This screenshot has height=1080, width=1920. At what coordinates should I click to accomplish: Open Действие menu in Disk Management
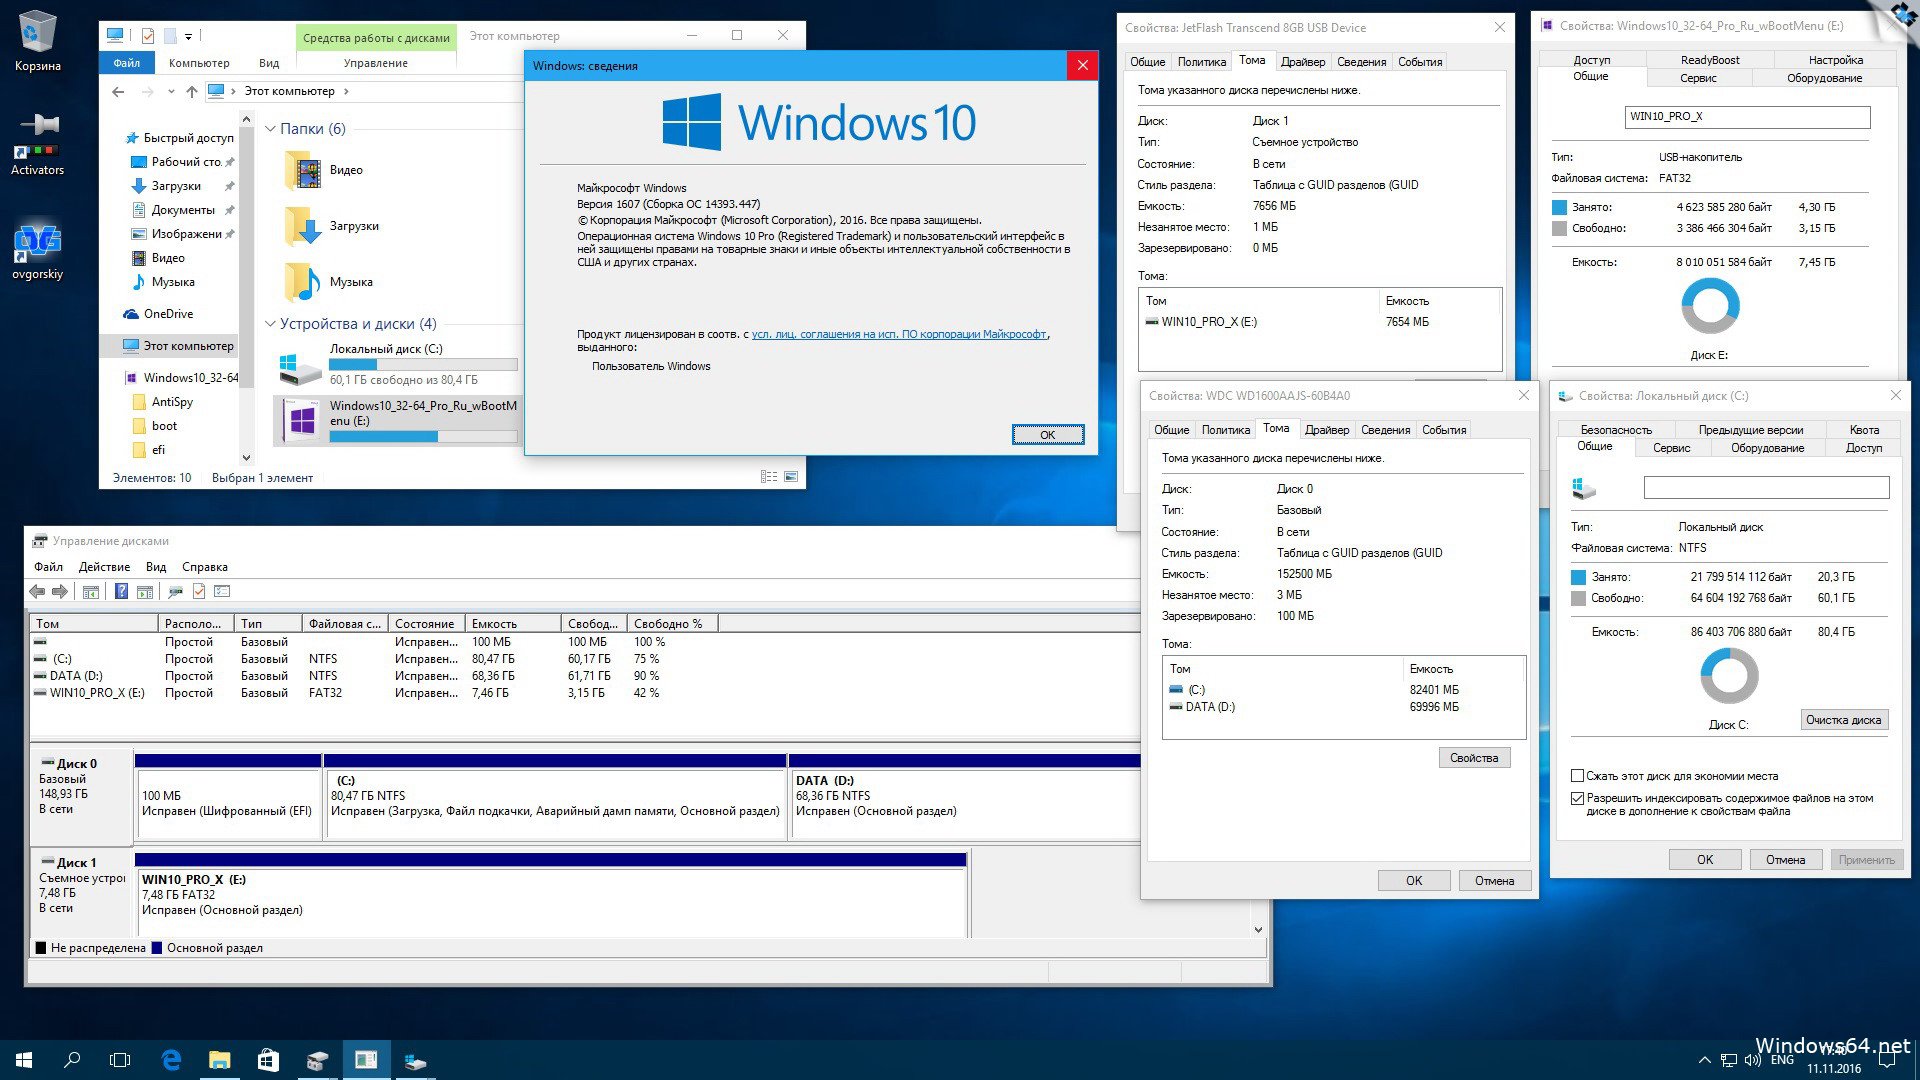point(104,567)
